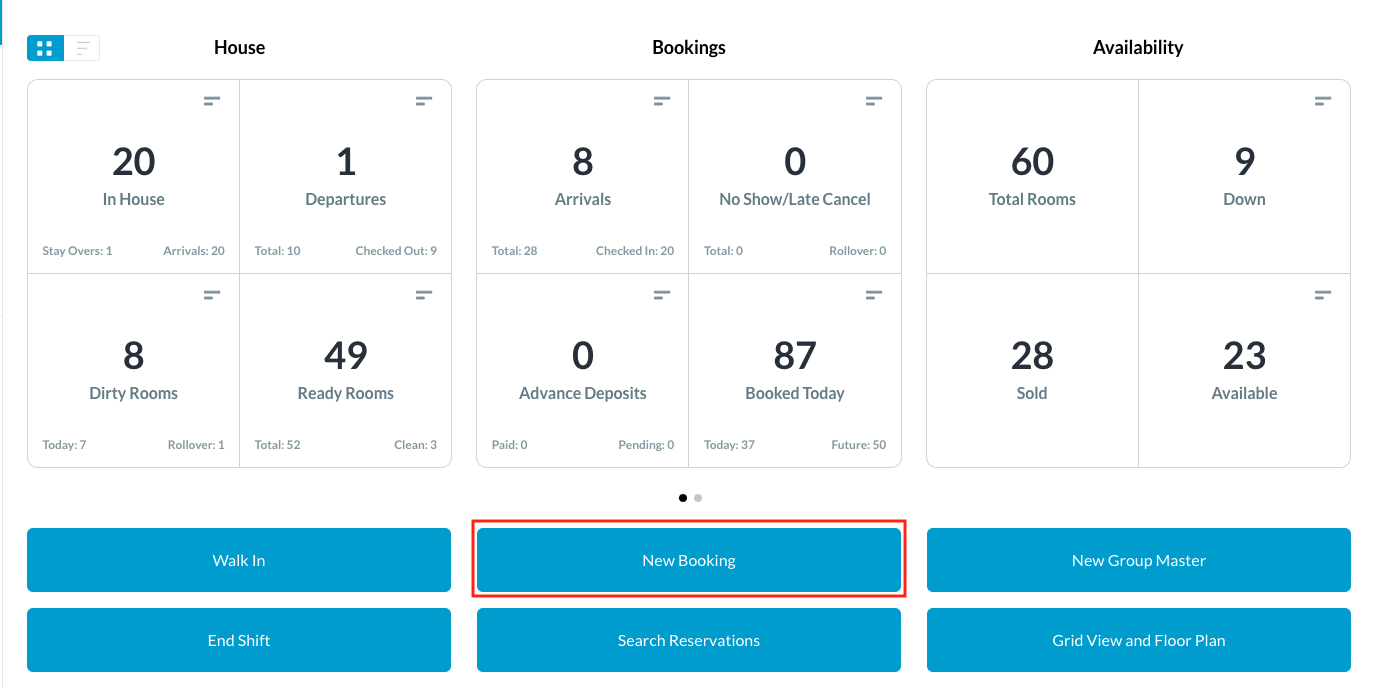The height and width of the screenshot is (688, 1373).
Task: Open the Departures tile menu icon
Action: 424,101
